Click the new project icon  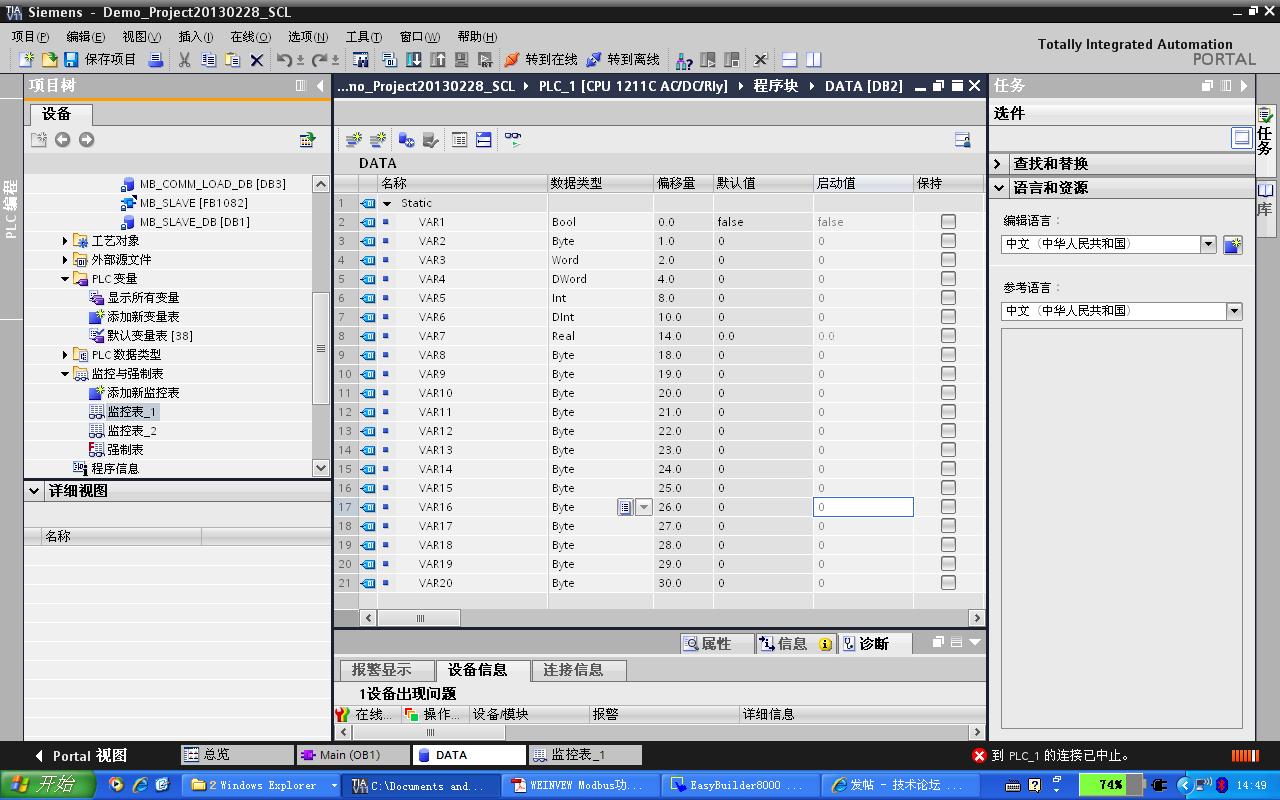[x=27, y=60]
